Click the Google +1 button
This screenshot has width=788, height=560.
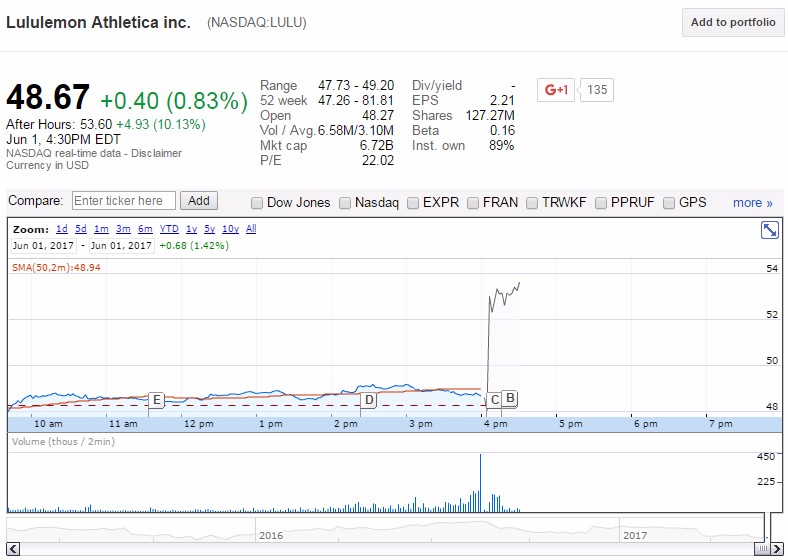(x=555, y=90)
